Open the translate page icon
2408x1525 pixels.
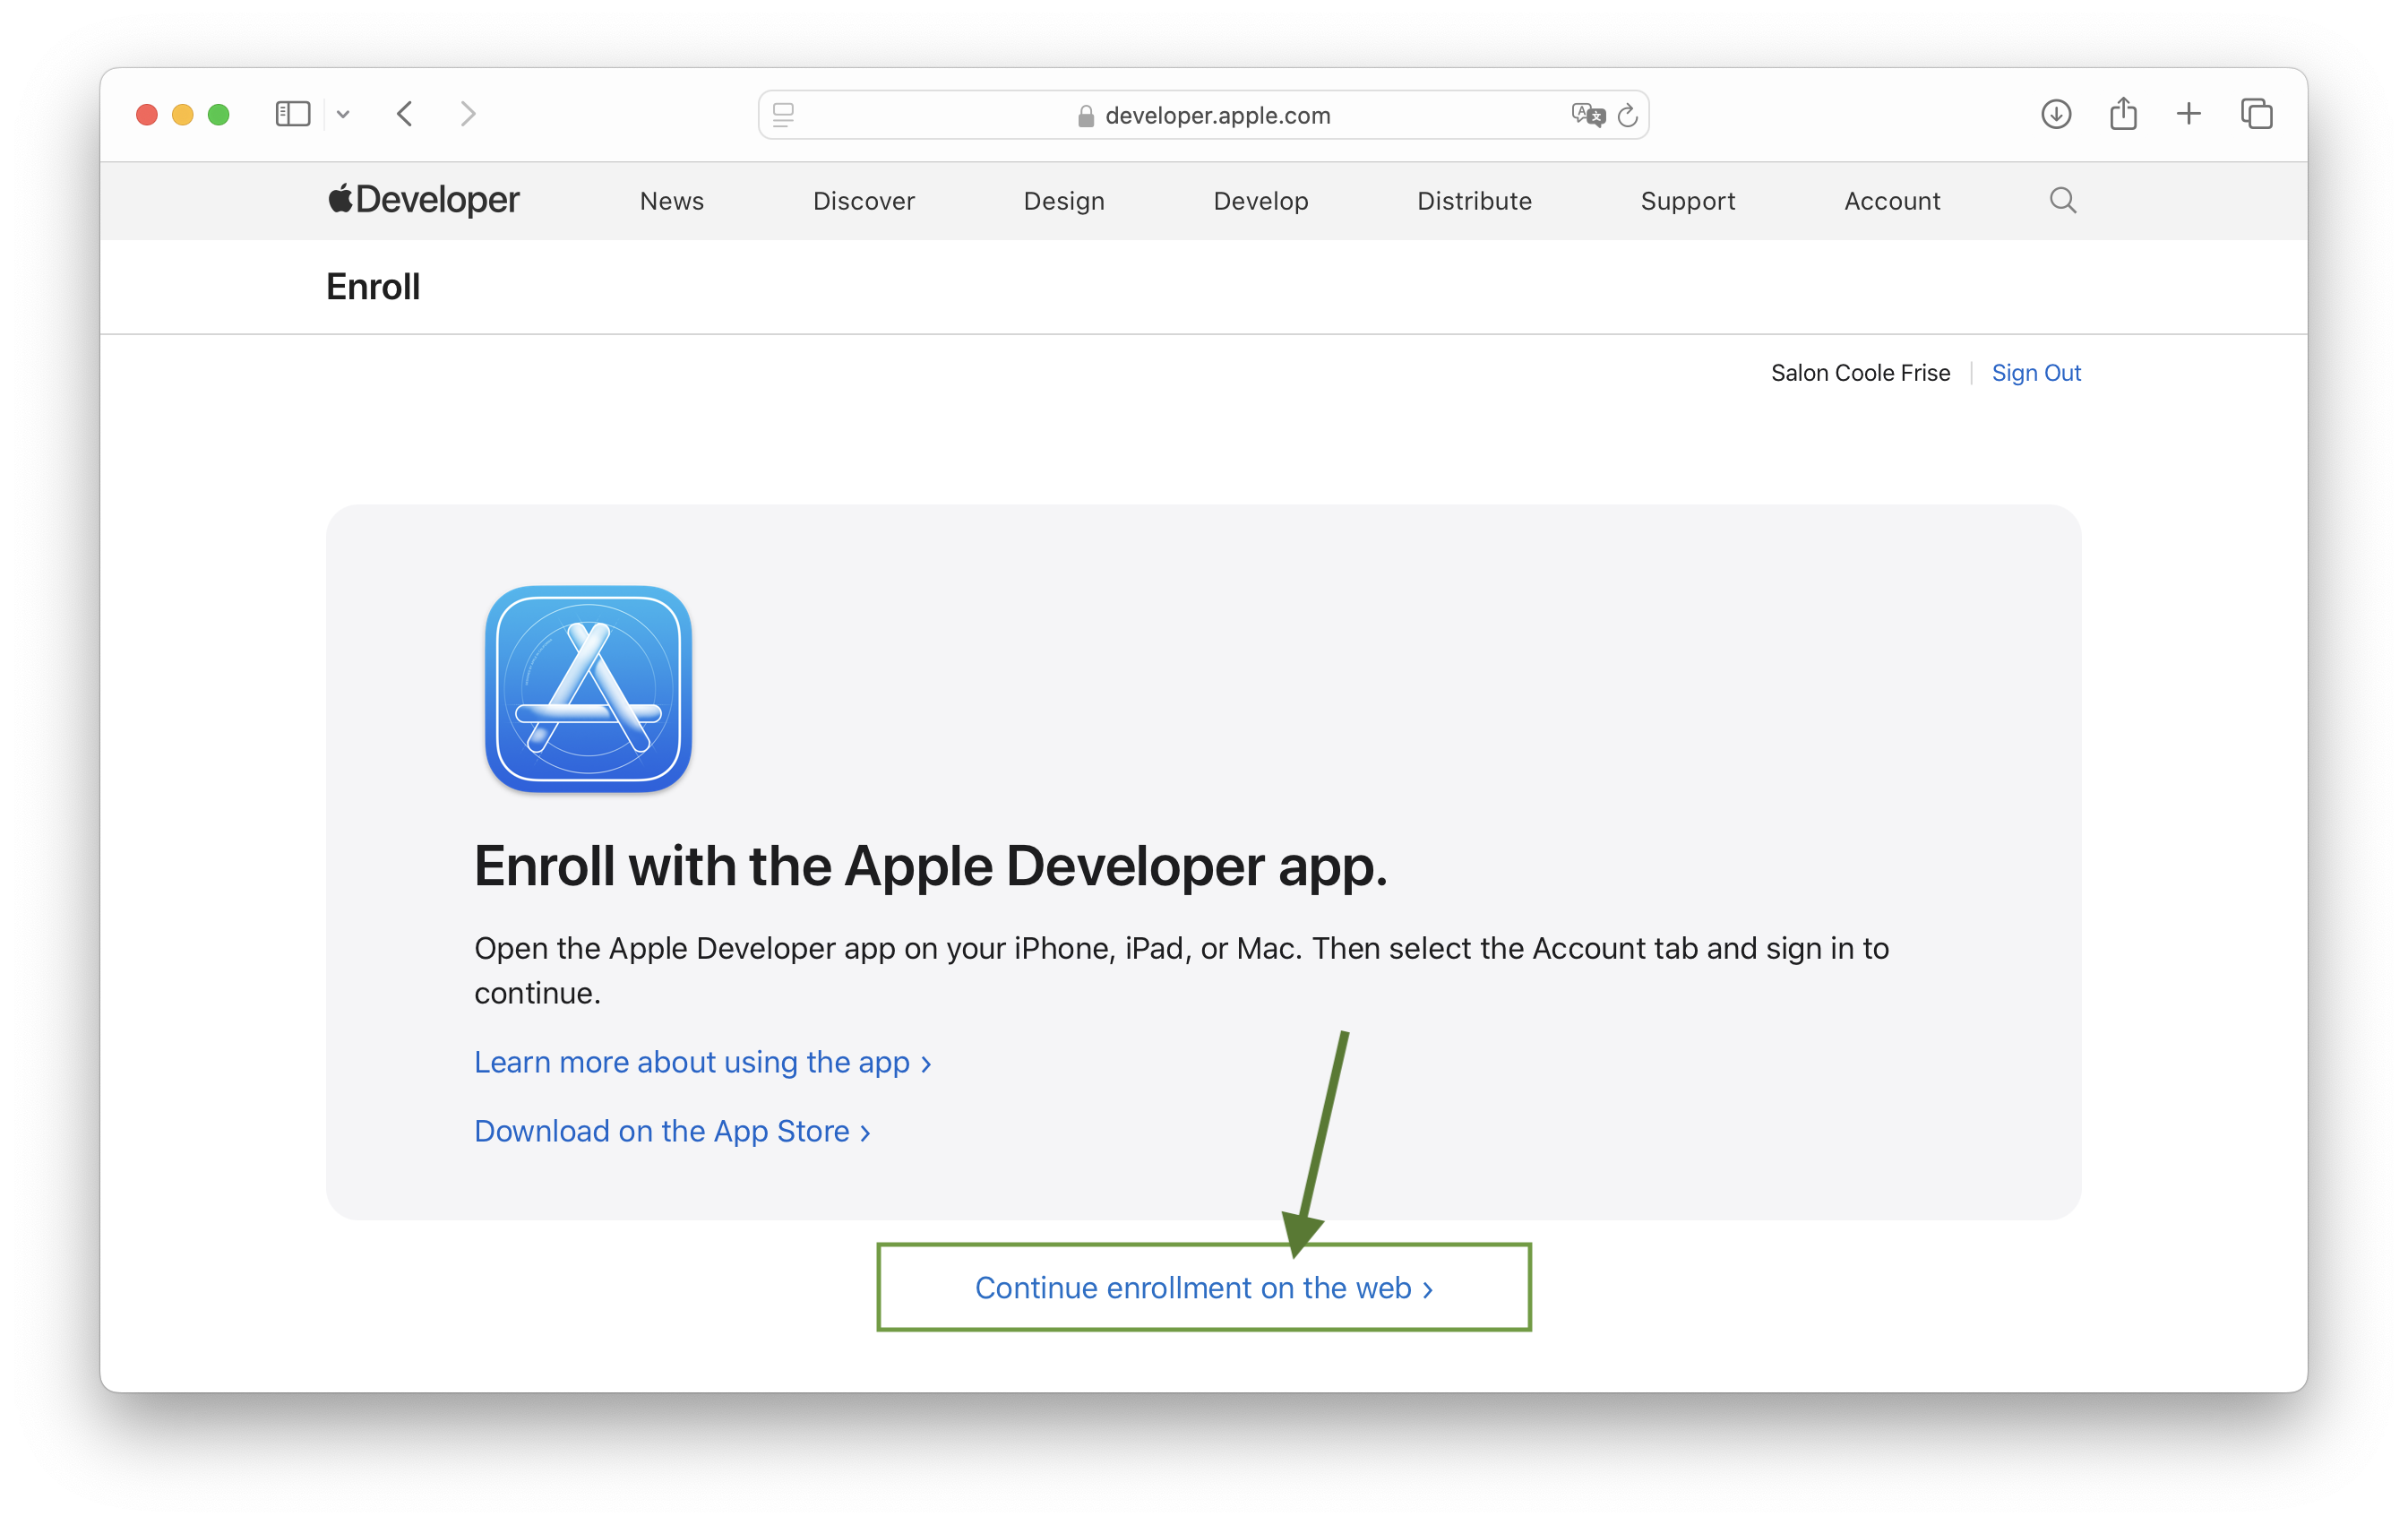click(1587, 115)
